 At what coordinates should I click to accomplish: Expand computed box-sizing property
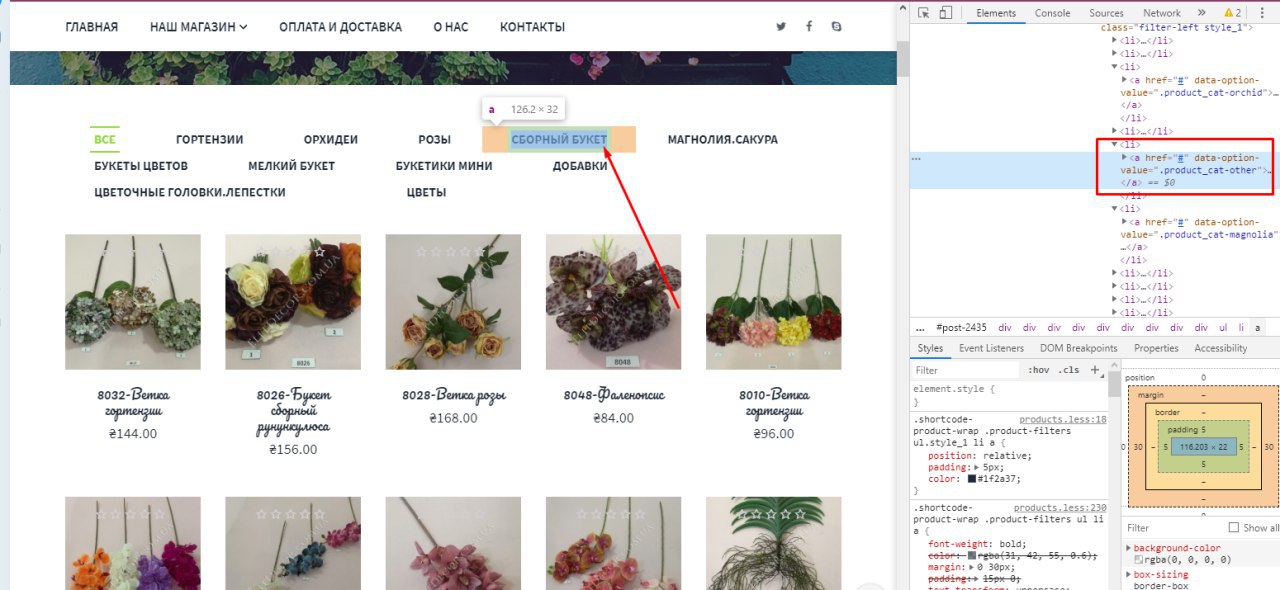point(1130,575)
